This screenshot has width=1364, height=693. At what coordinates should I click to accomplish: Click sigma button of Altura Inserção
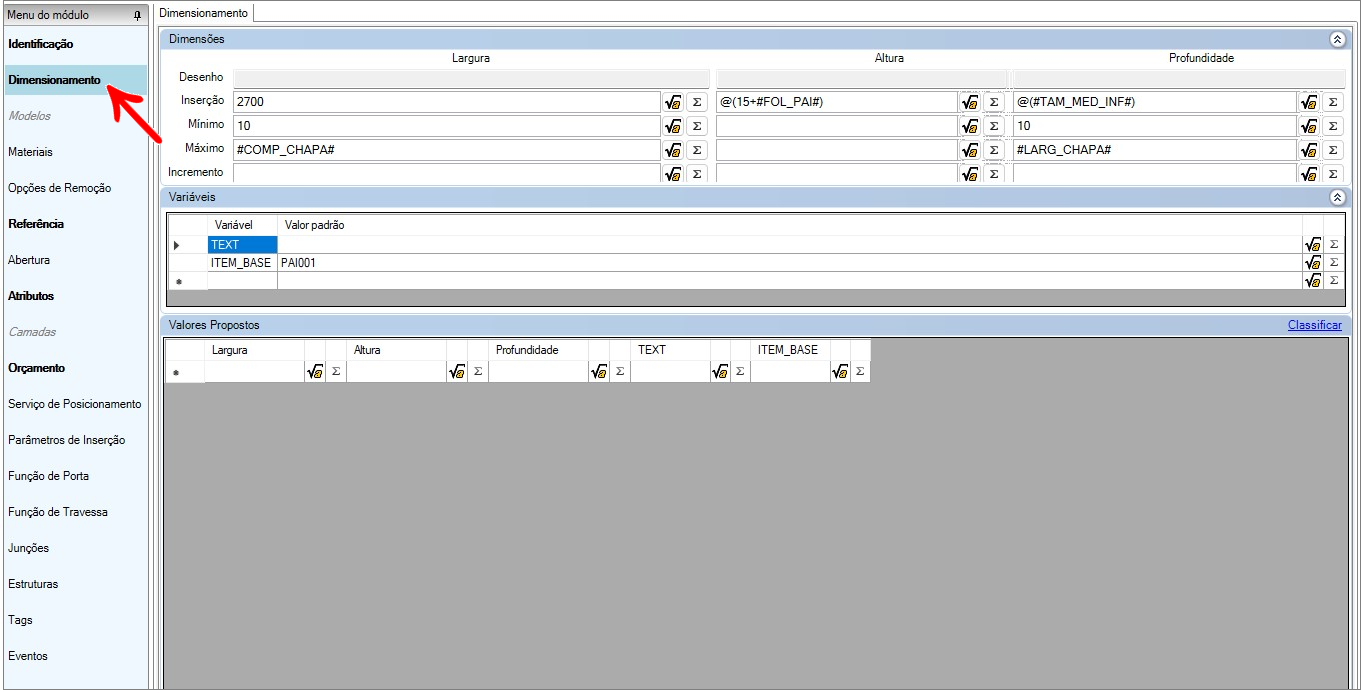tap(994, 102)
